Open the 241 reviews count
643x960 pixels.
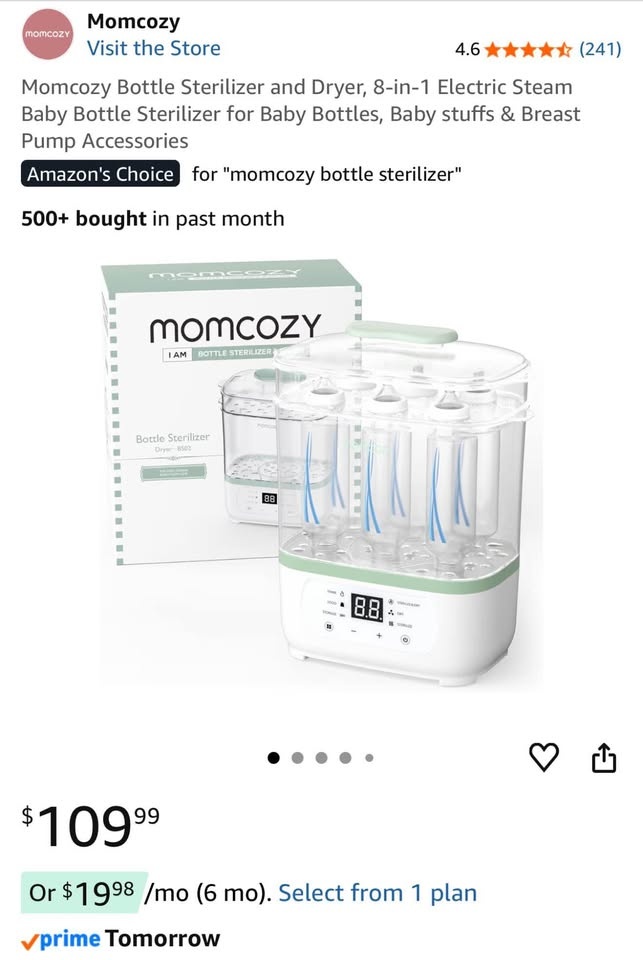(600, 49)
